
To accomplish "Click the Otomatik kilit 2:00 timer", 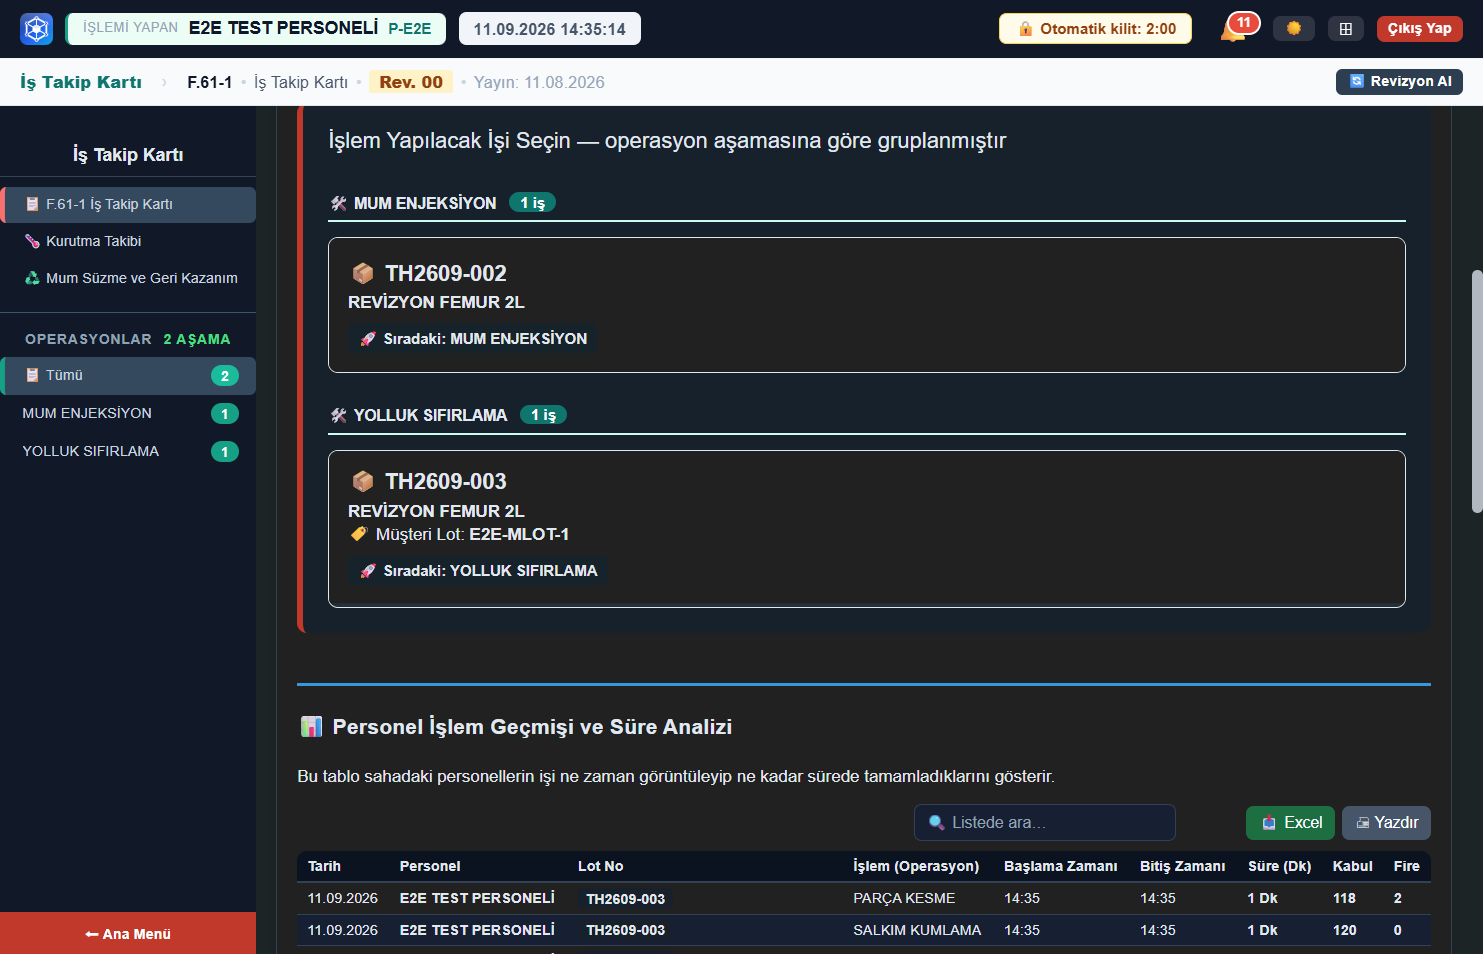I will (1095, 29).
